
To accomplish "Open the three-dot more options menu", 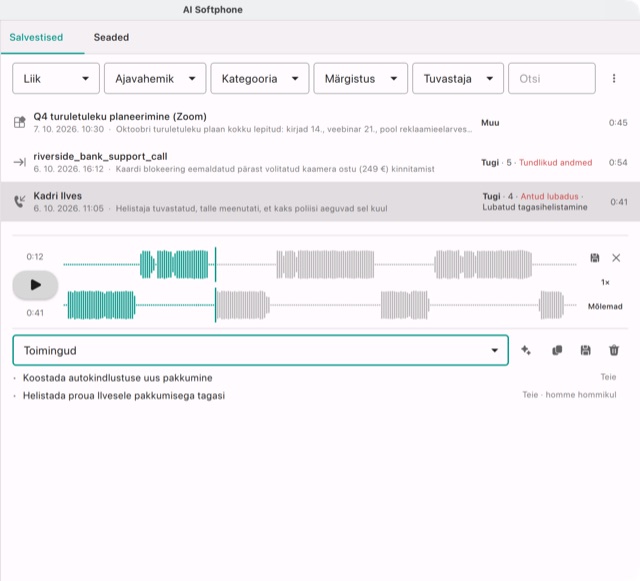I will pos(614,78).
